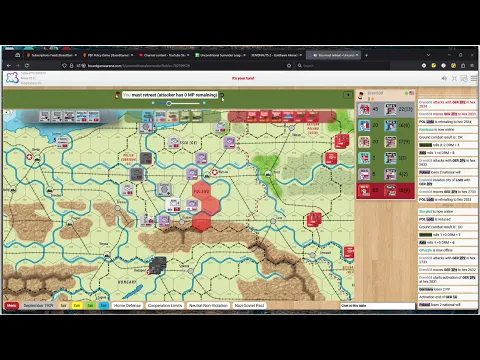Focus the Chat at this table field
The width and height of the screenshot is (480, 360).
coord(378,305)
